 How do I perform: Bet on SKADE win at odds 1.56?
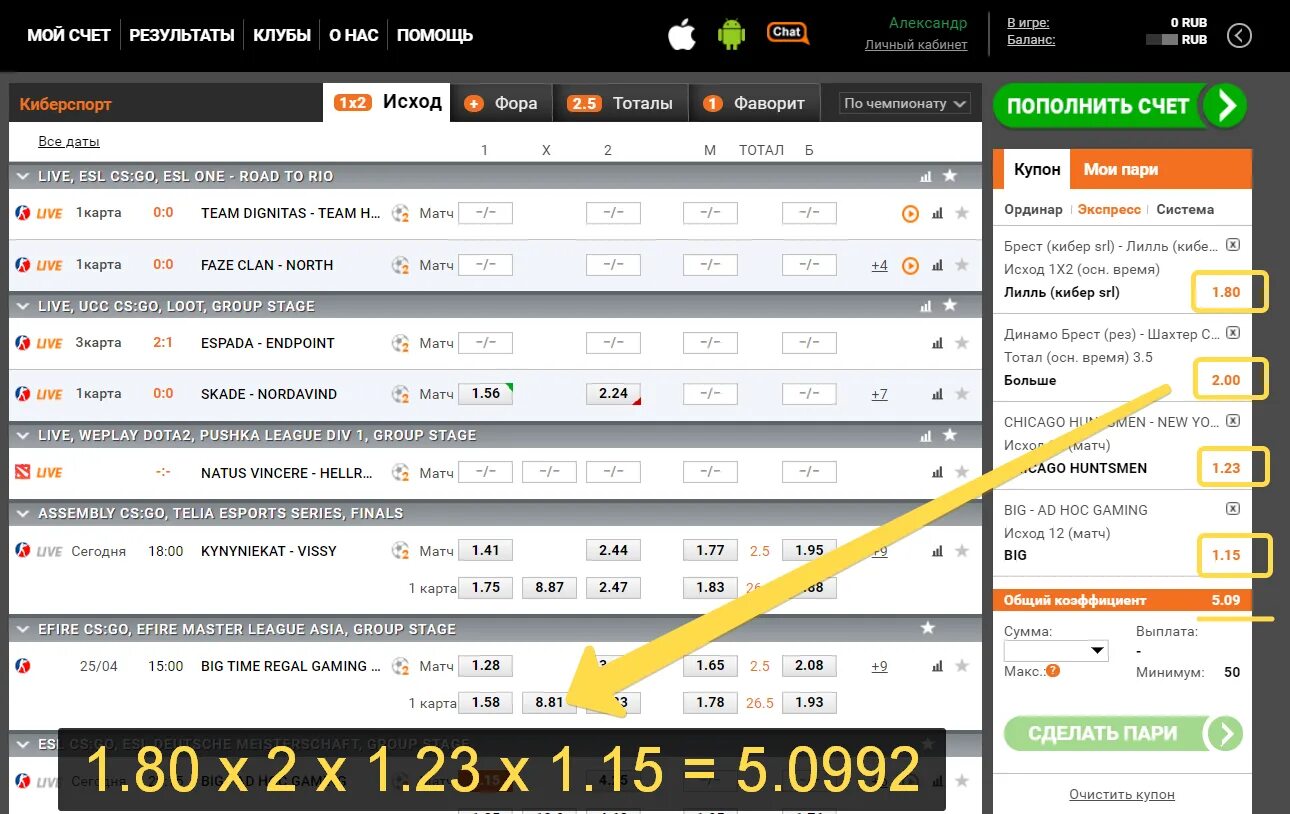pyautogui.click(x=485, y=394)
